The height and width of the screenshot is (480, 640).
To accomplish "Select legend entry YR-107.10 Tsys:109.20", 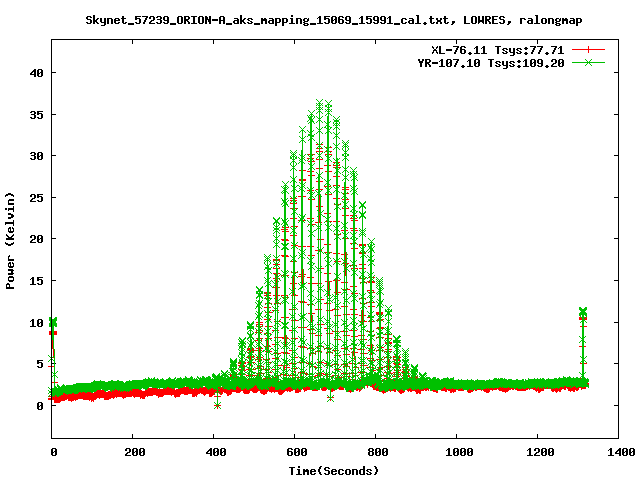I will [491, 63].
